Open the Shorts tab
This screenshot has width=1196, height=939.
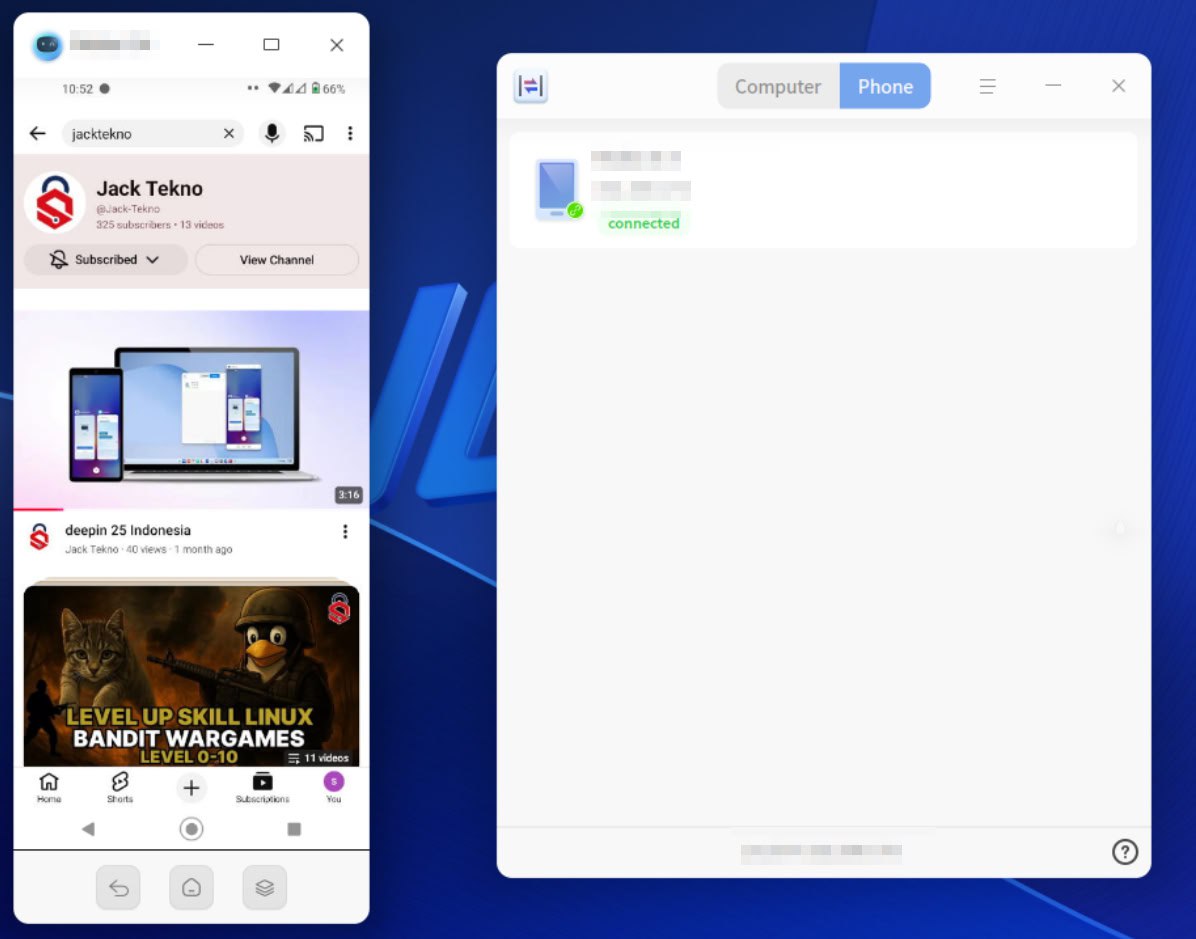(x=120, y=787)
